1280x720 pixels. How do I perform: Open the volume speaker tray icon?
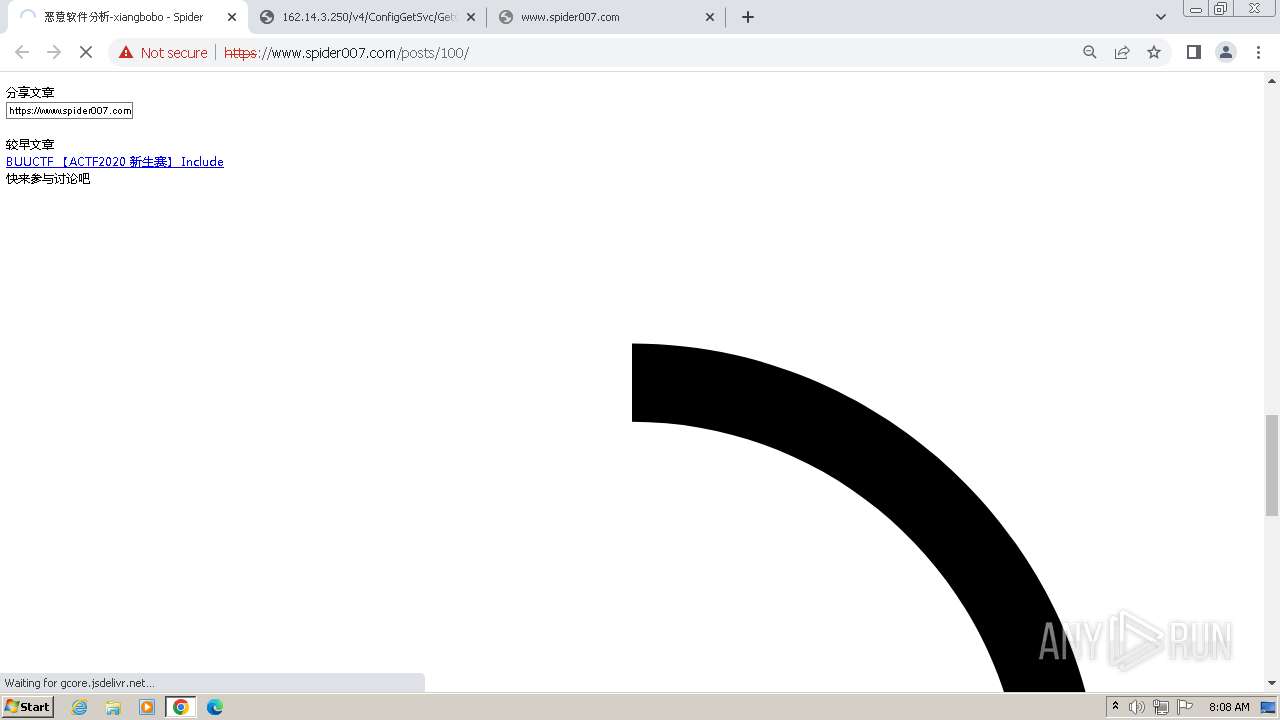tap(1137, 707)
